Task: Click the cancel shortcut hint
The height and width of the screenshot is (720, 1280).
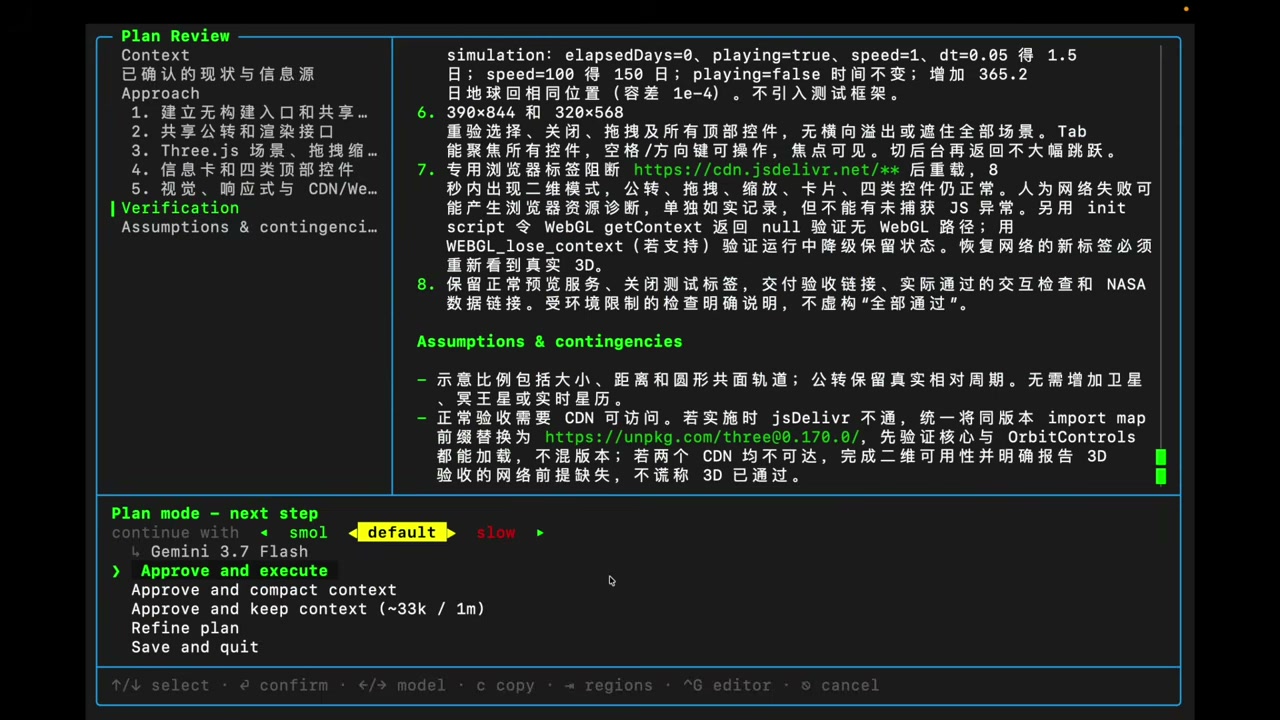Action: (x=840, y=685)
